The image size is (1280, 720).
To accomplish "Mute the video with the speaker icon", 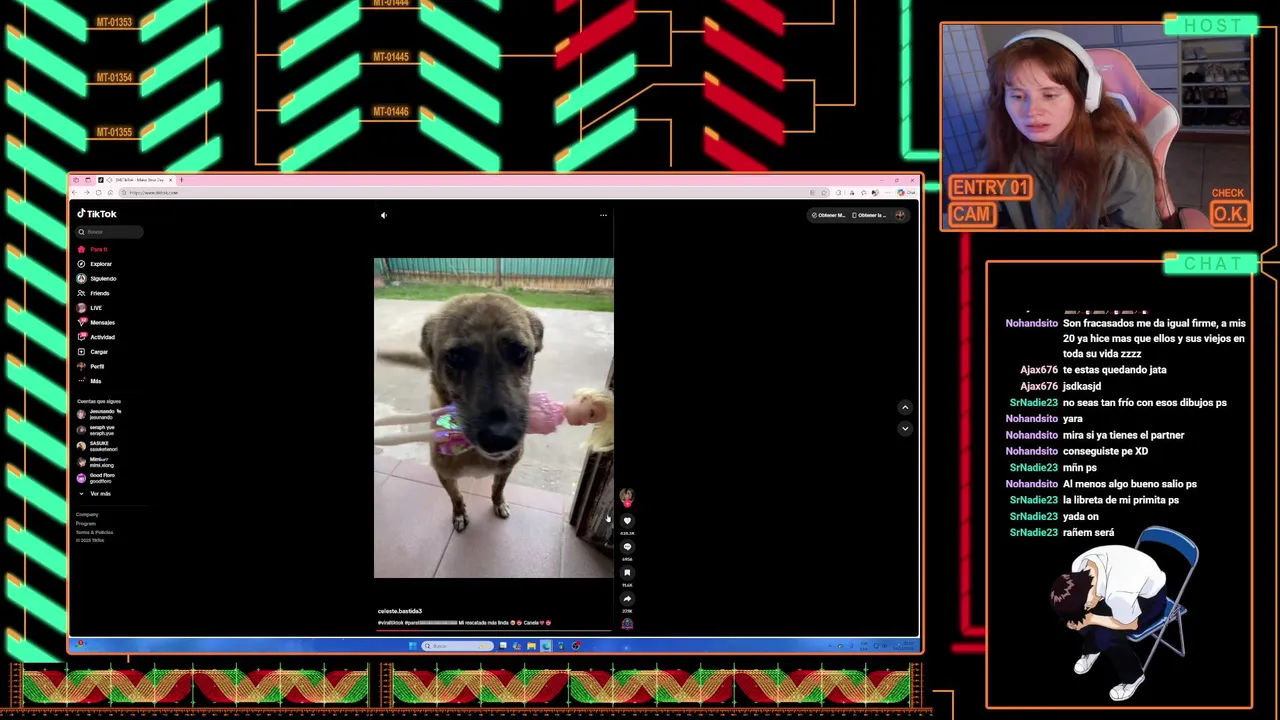I will 384,215.
